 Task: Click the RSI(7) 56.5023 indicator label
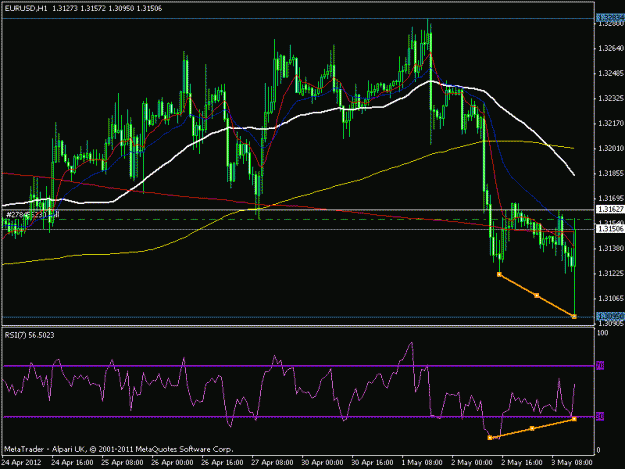tap(29, 335)
